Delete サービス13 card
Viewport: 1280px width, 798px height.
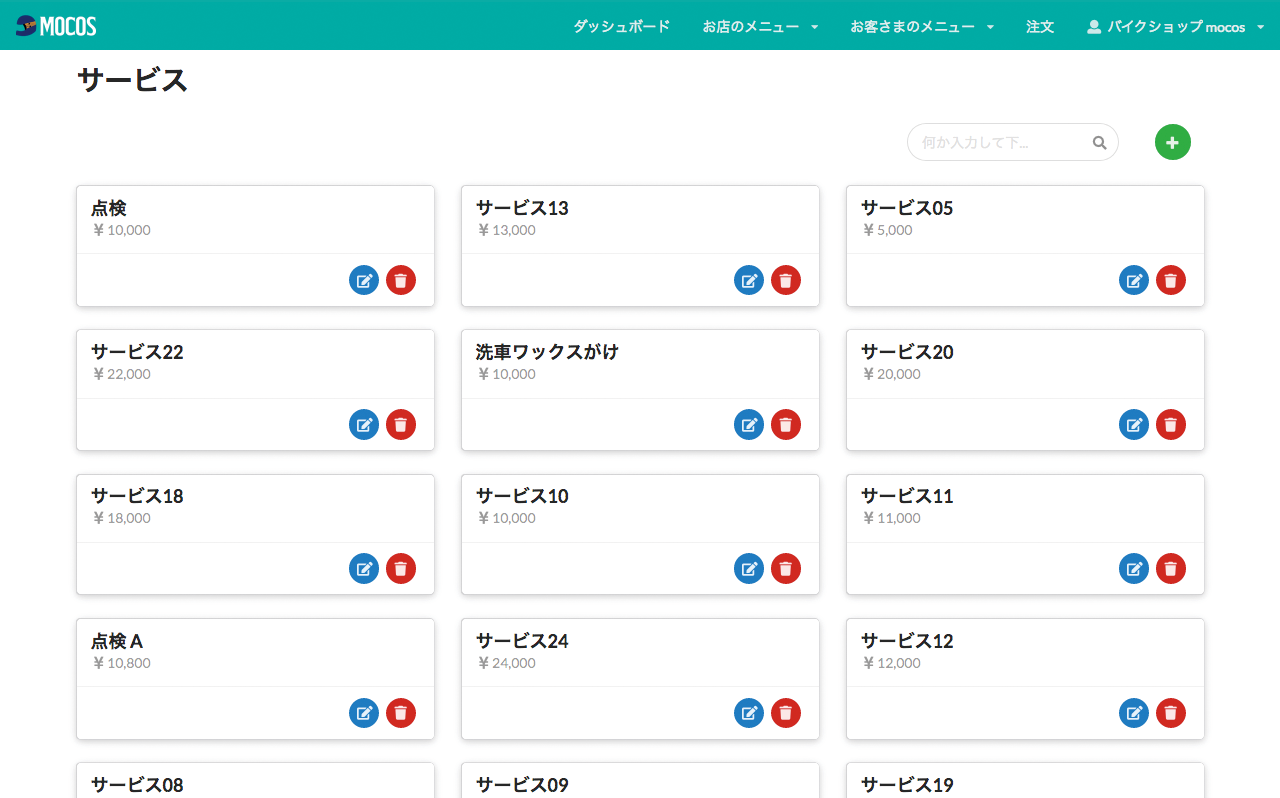pyautogui.click(x=786, y=280)
